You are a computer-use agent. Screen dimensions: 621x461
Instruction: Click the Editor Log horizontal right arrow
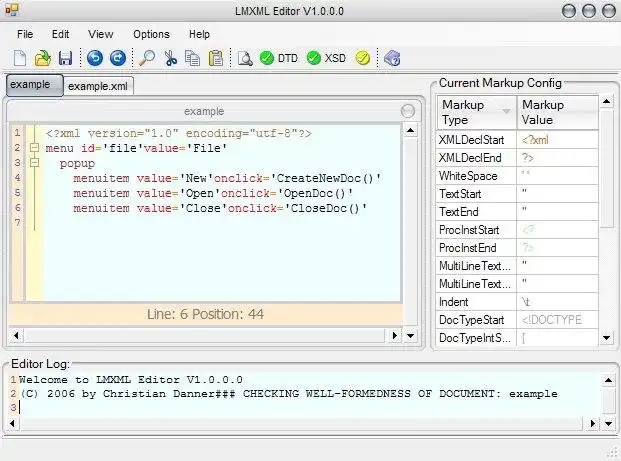(592, 424)
